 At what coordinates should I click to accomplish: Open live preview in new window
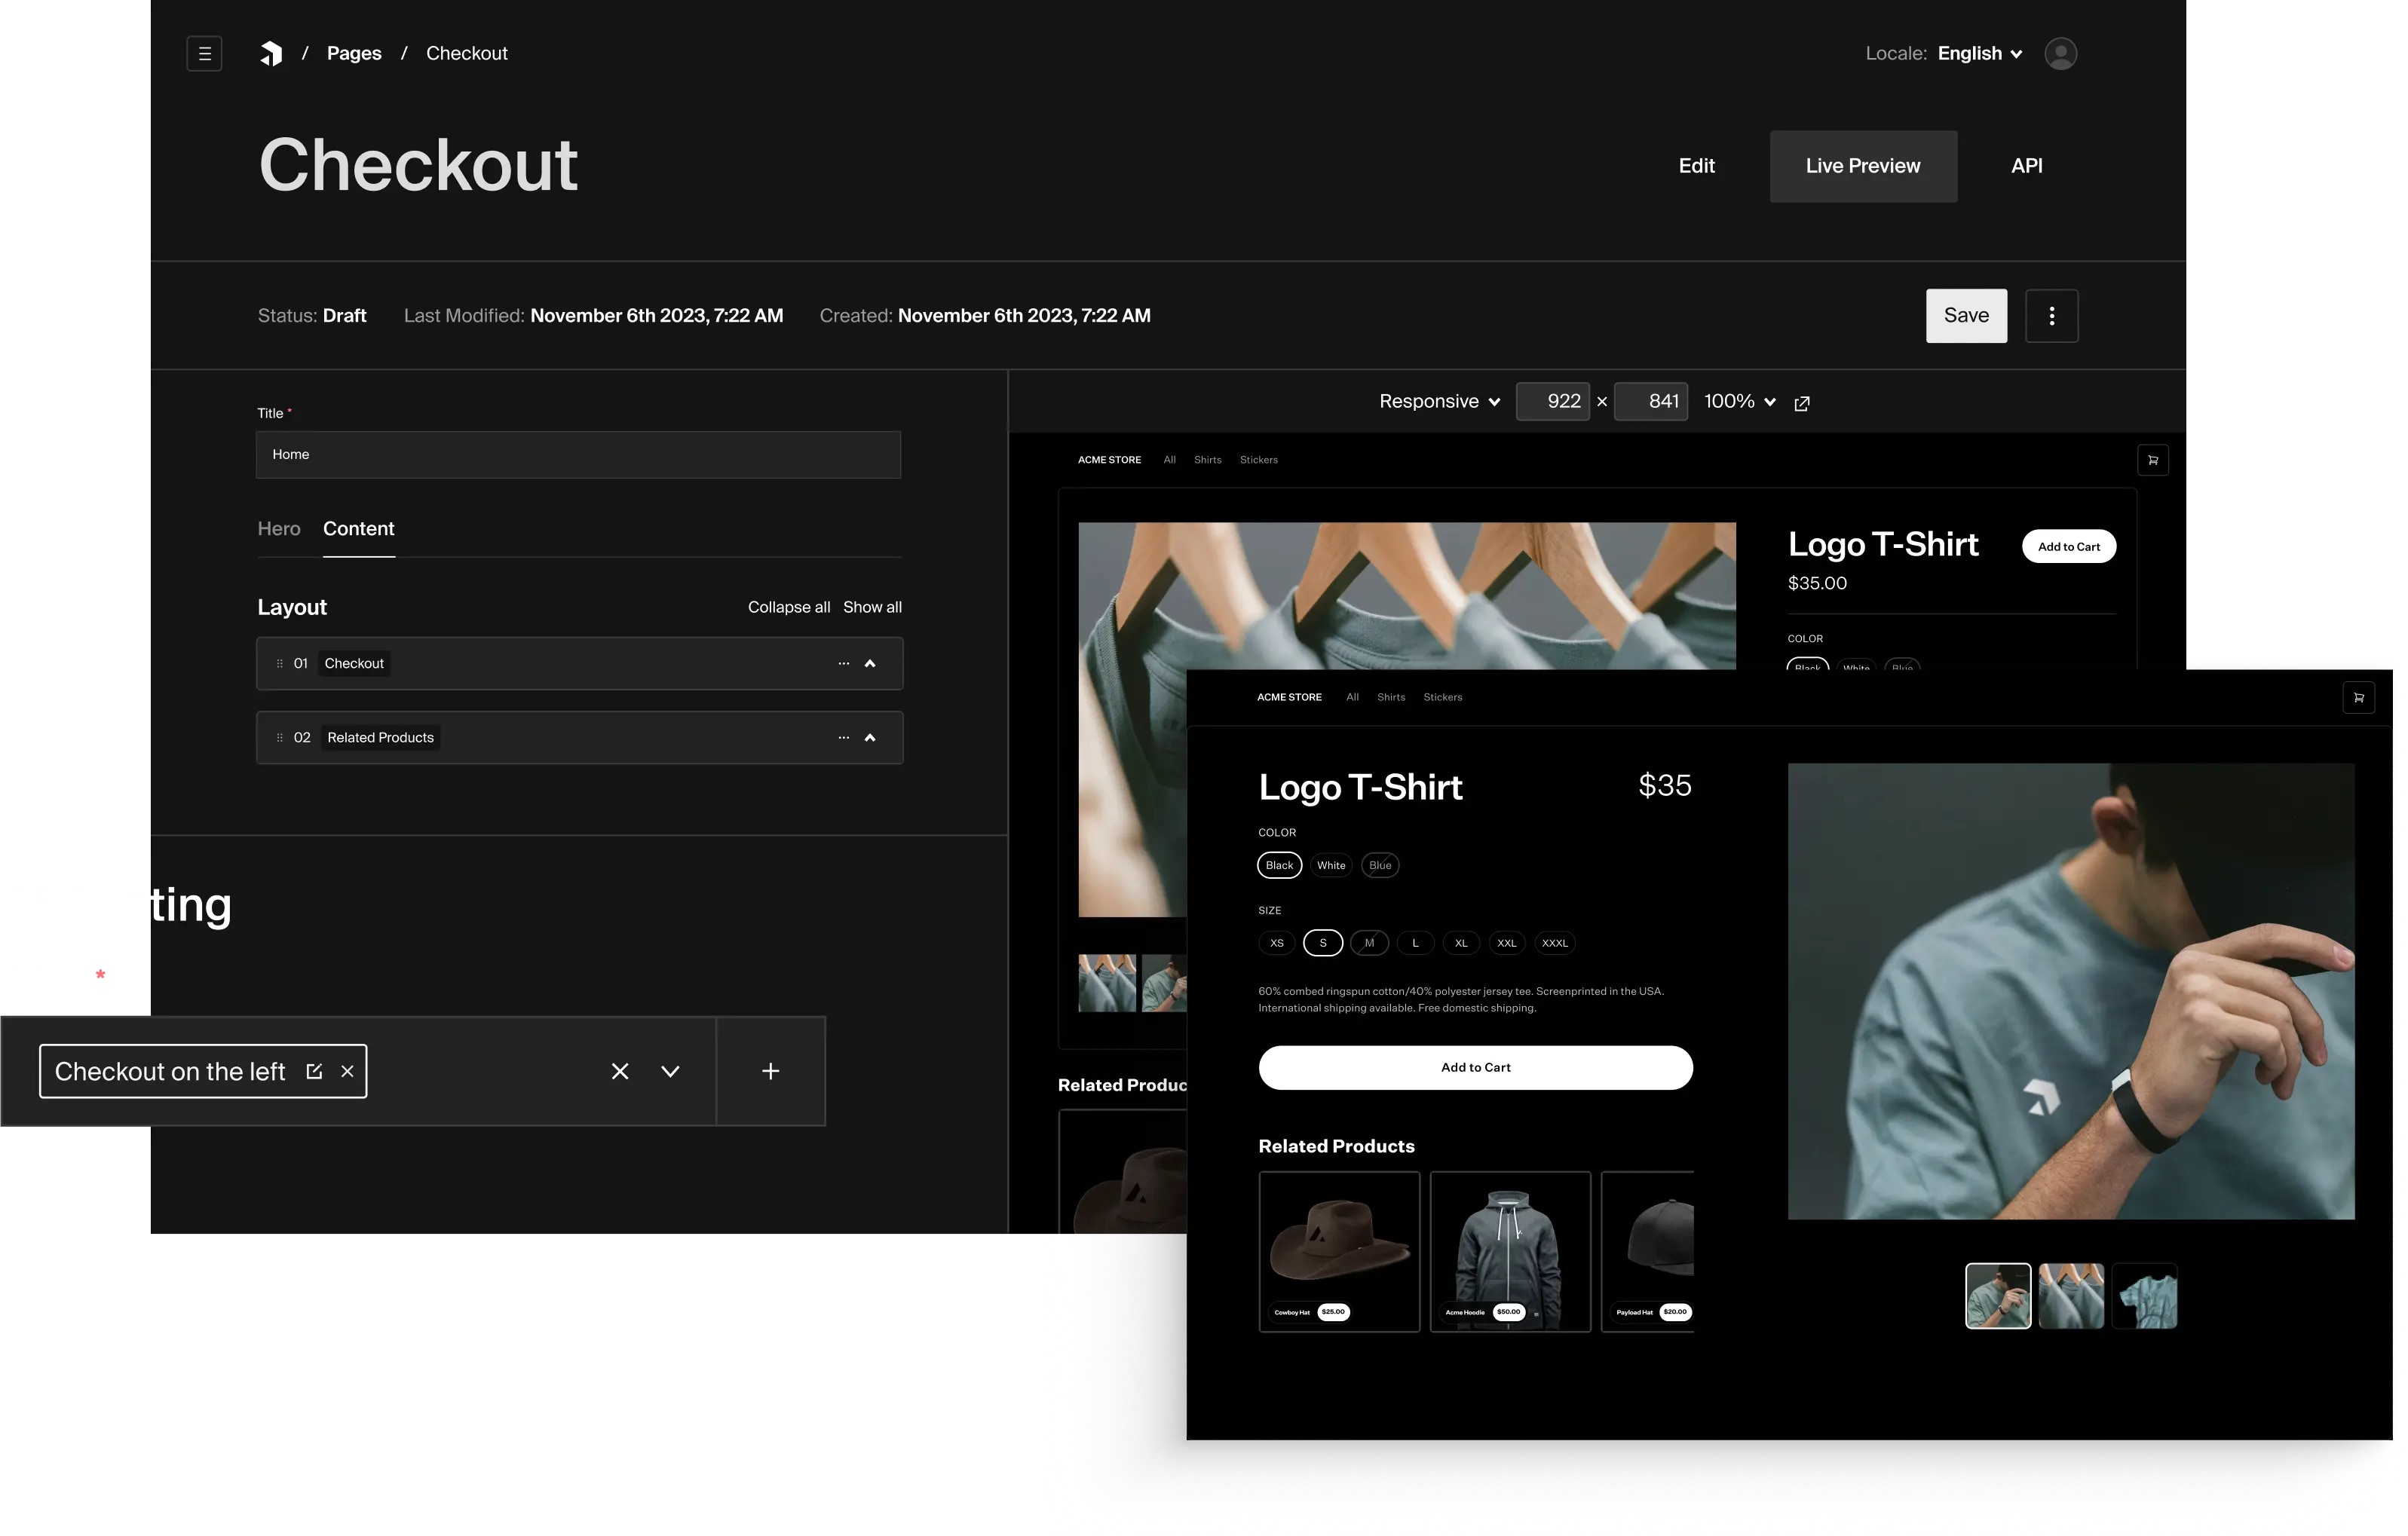[x=1801, y=403]
